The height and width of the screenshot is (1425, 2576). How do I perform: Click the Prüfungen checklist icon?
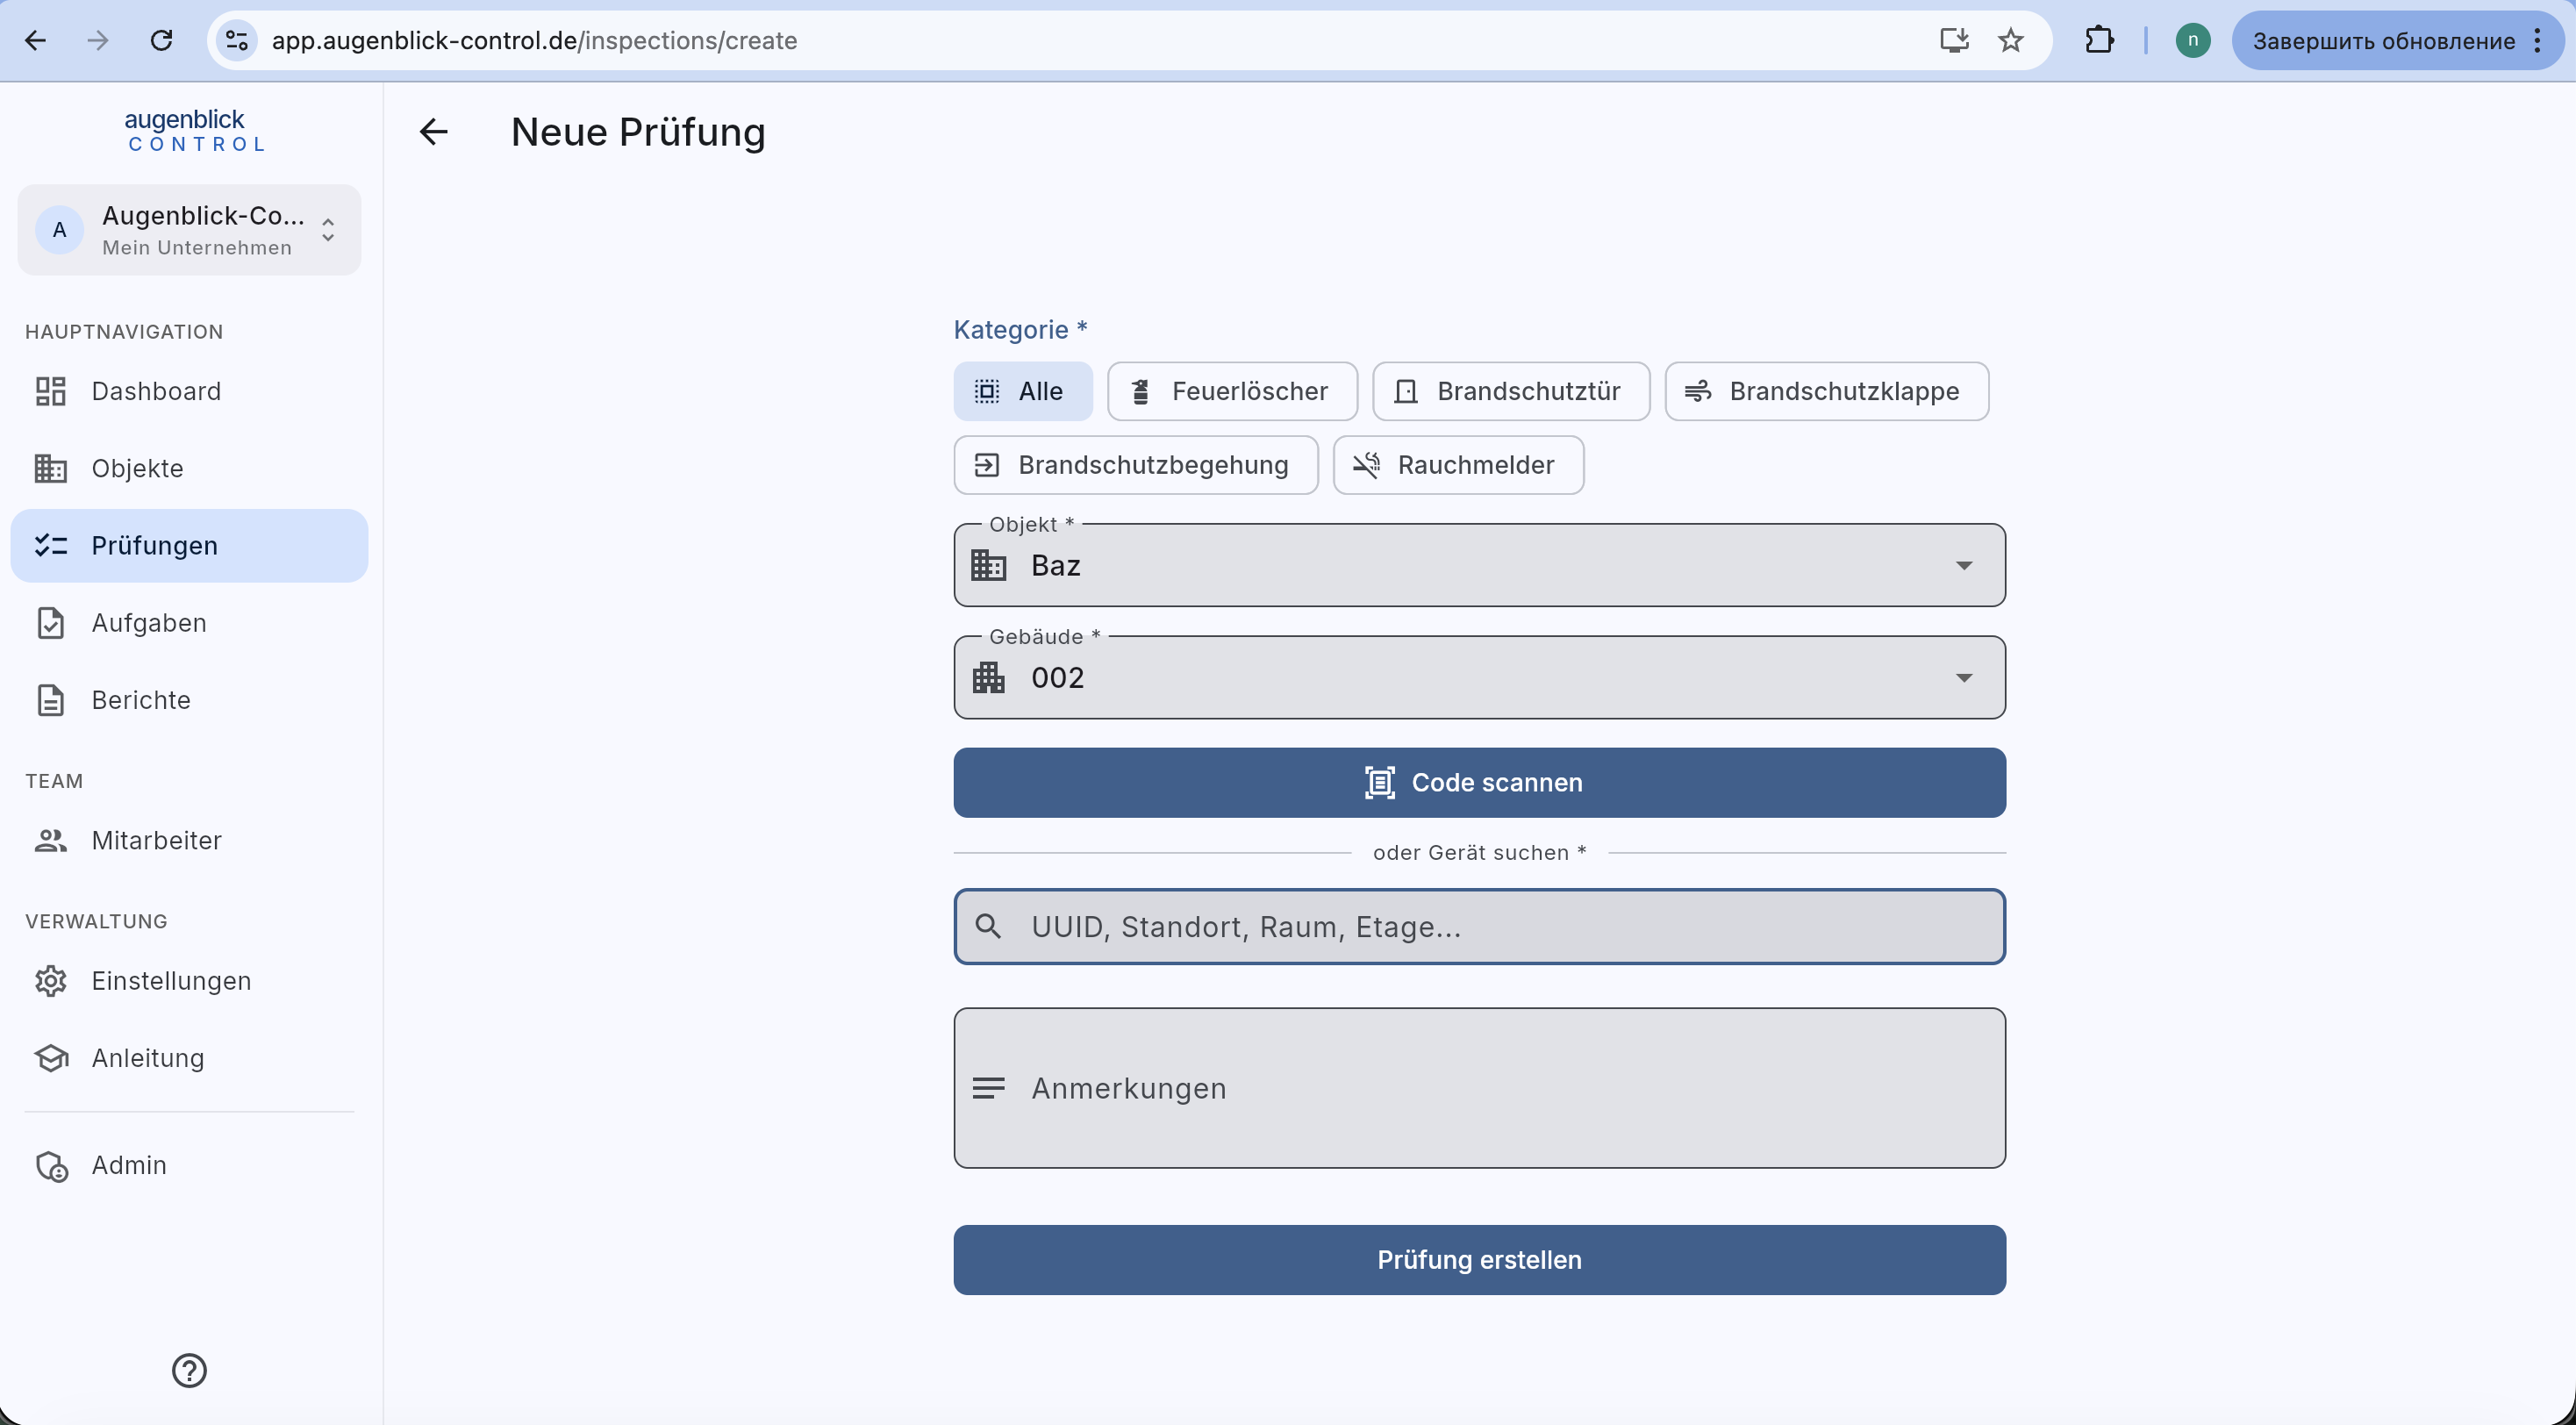pyautogui.click(x=51, y=545)
